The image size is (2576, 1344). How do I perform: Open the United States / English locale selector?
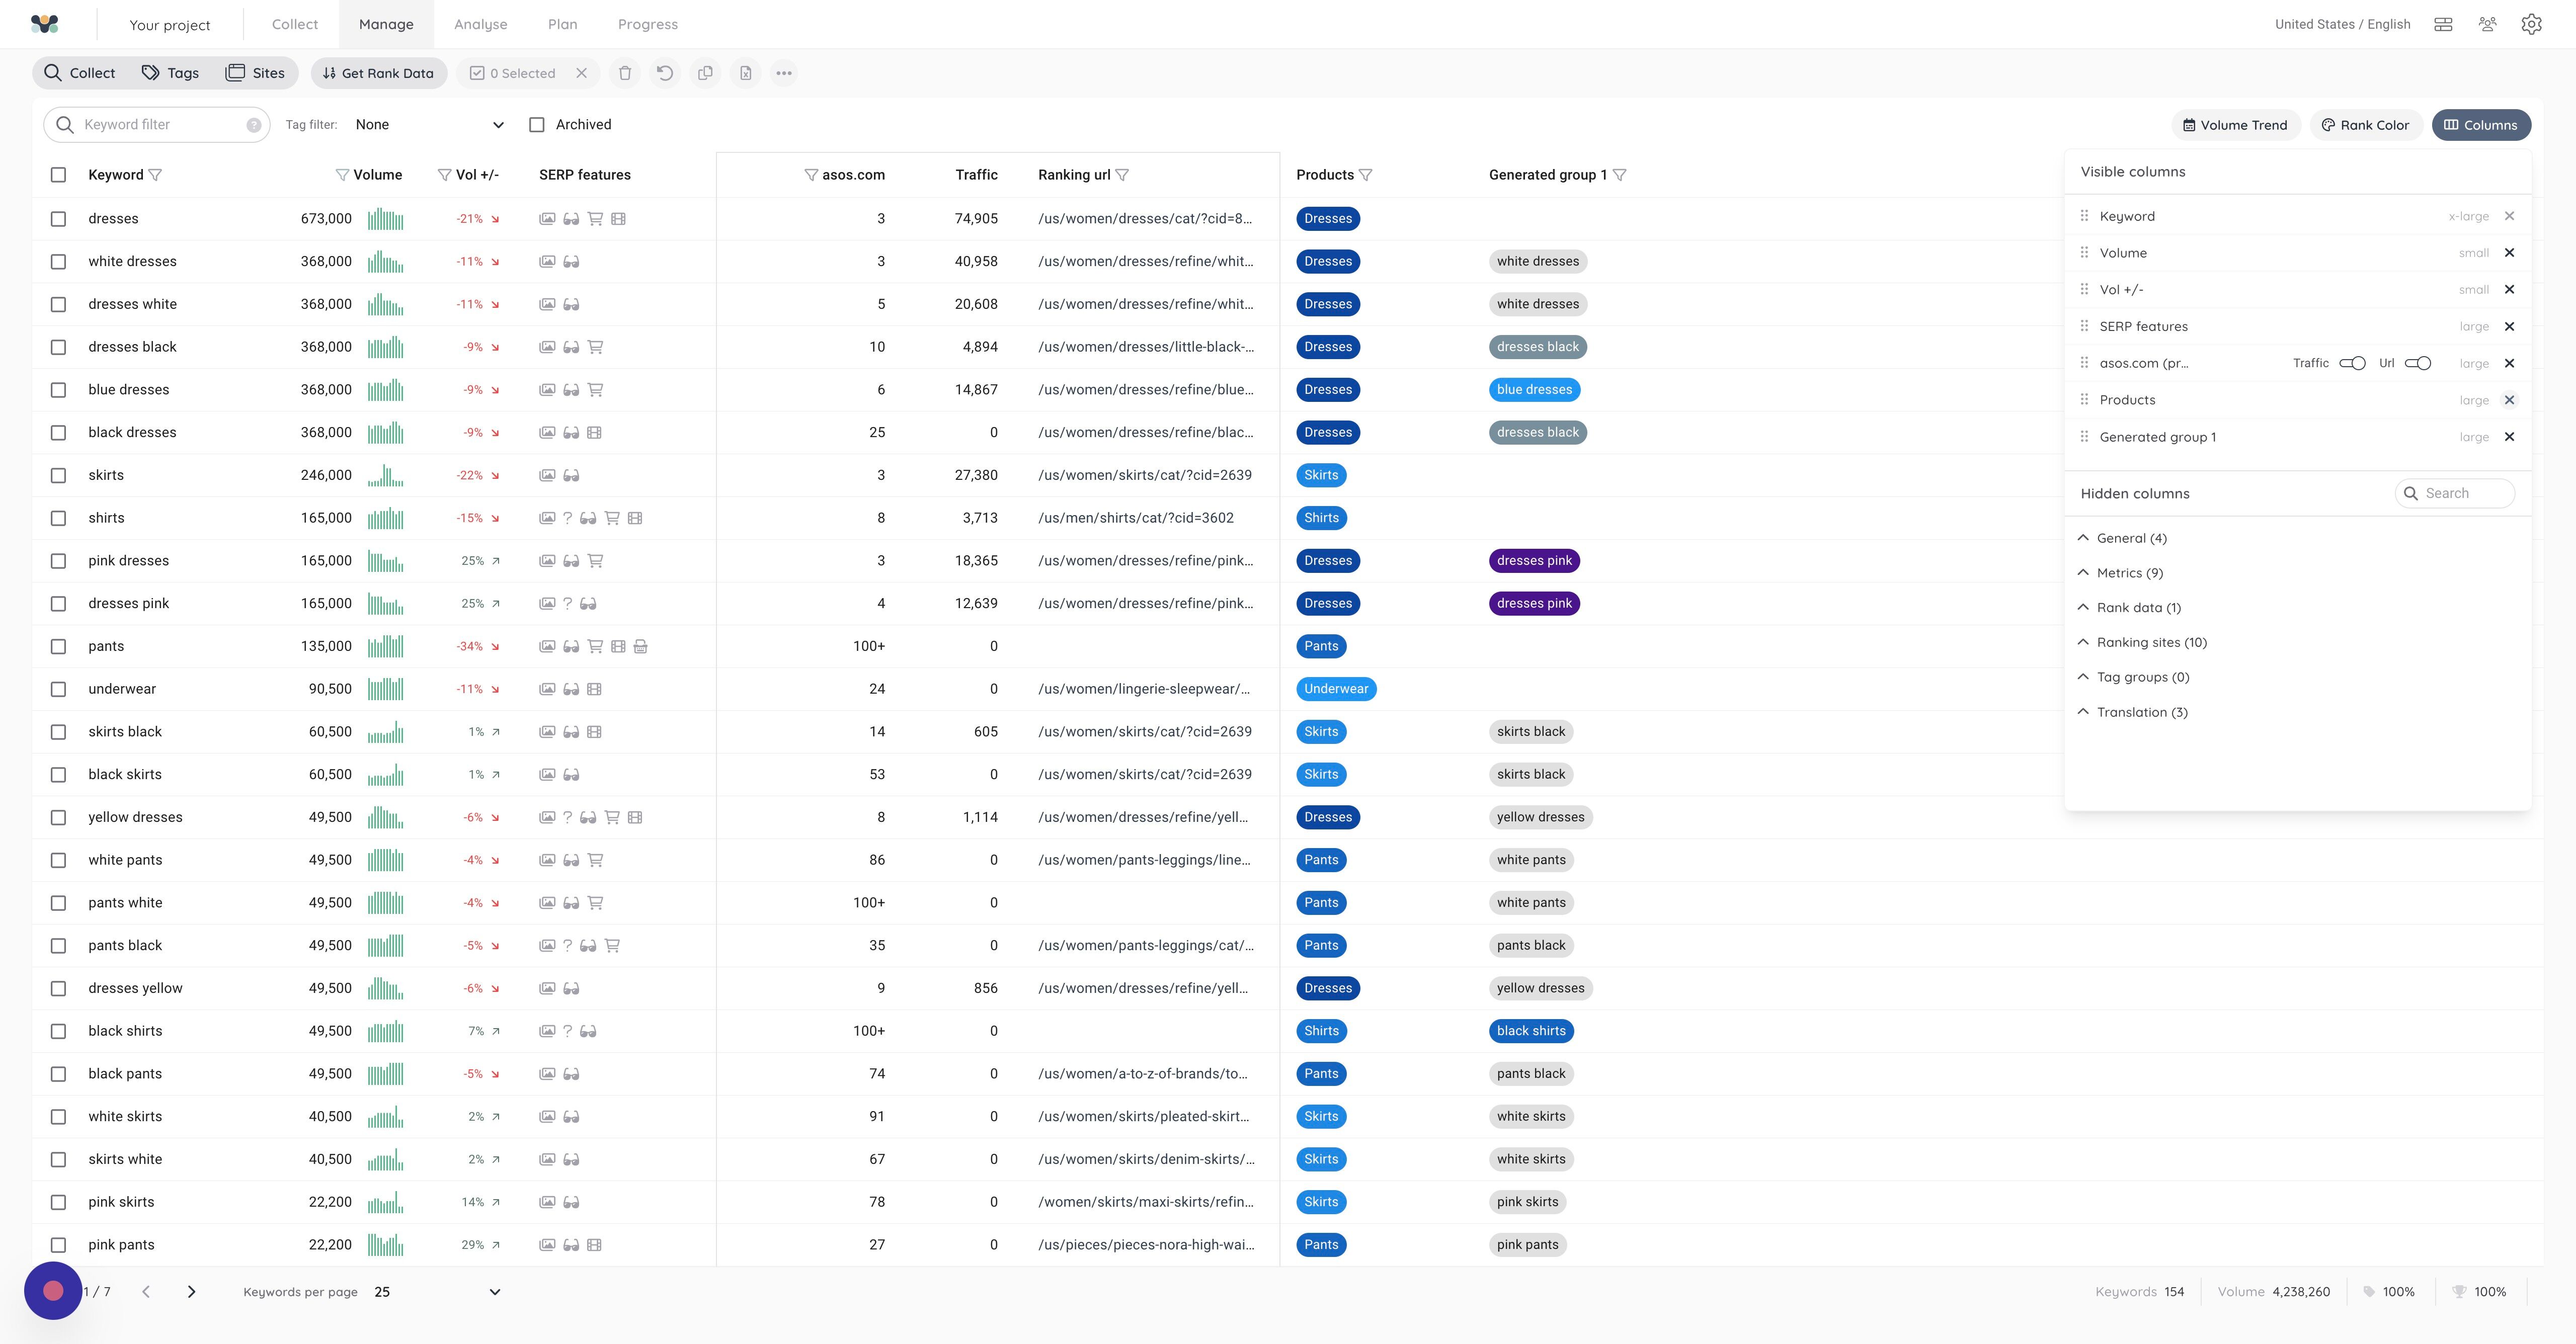click(2342, 24)
